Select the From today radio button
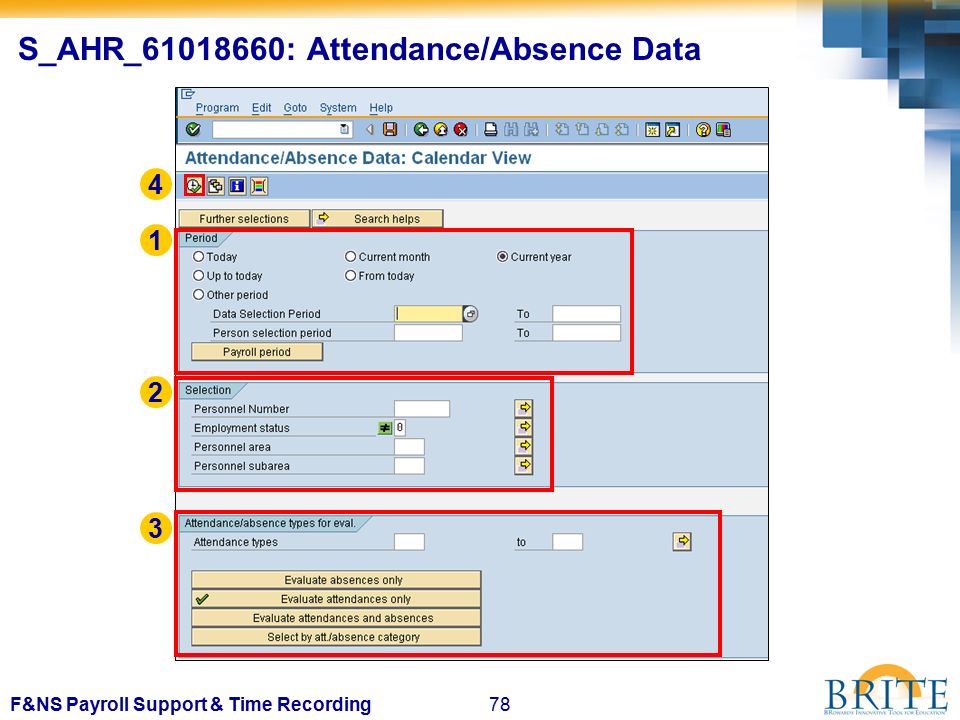Screen dimensions: 960x720 tap(350, 276)
